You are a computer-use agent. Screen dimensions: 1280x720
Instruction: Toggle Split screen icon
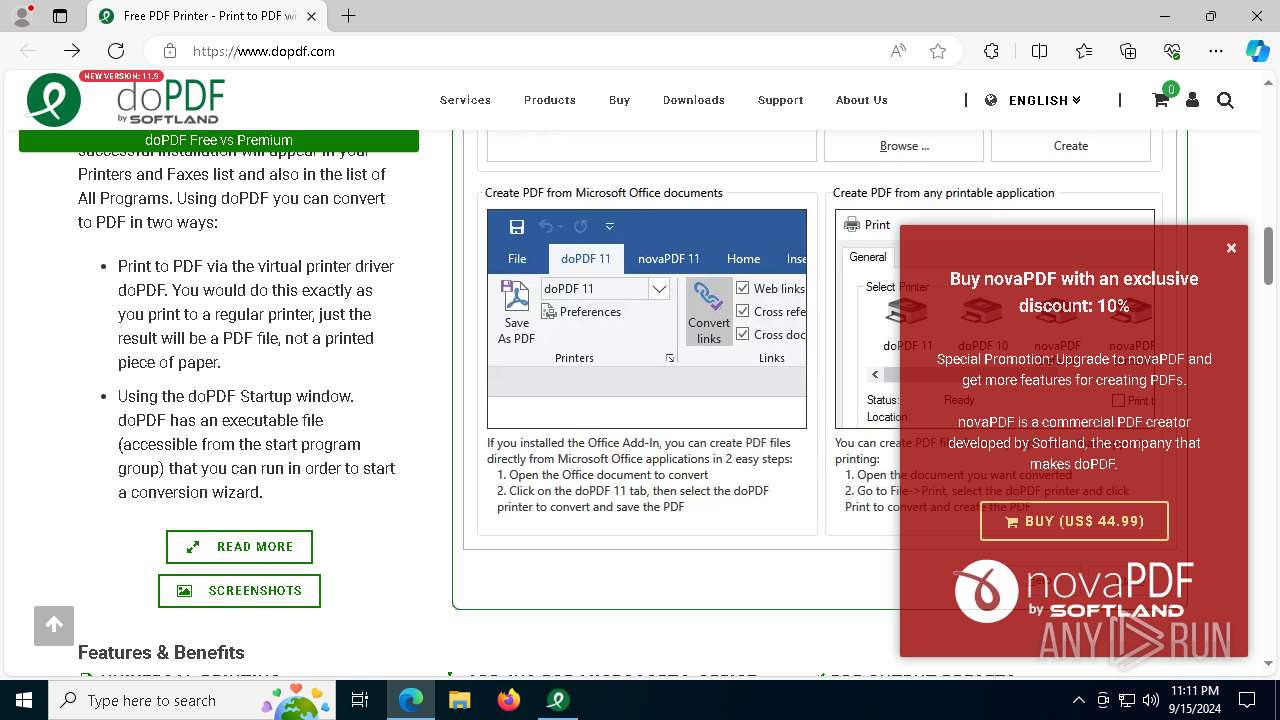click(1039, 51)
